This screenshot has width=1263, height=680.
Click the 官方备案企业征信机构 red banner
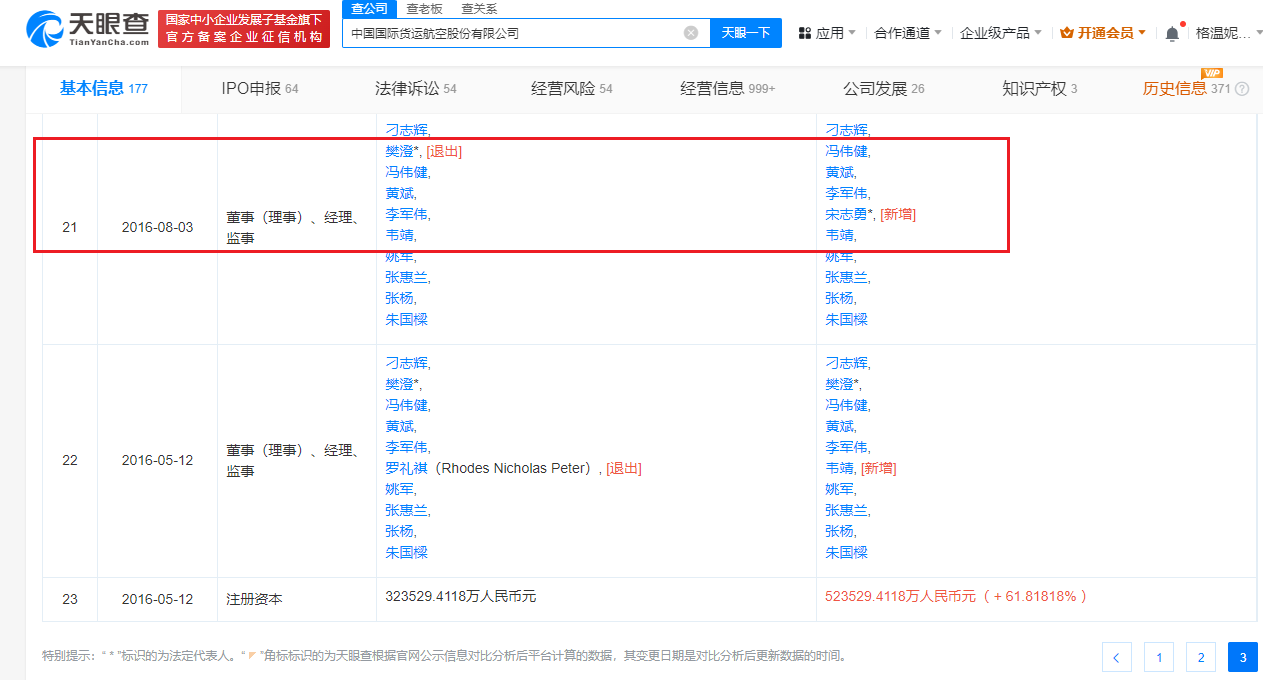point(244,29)
